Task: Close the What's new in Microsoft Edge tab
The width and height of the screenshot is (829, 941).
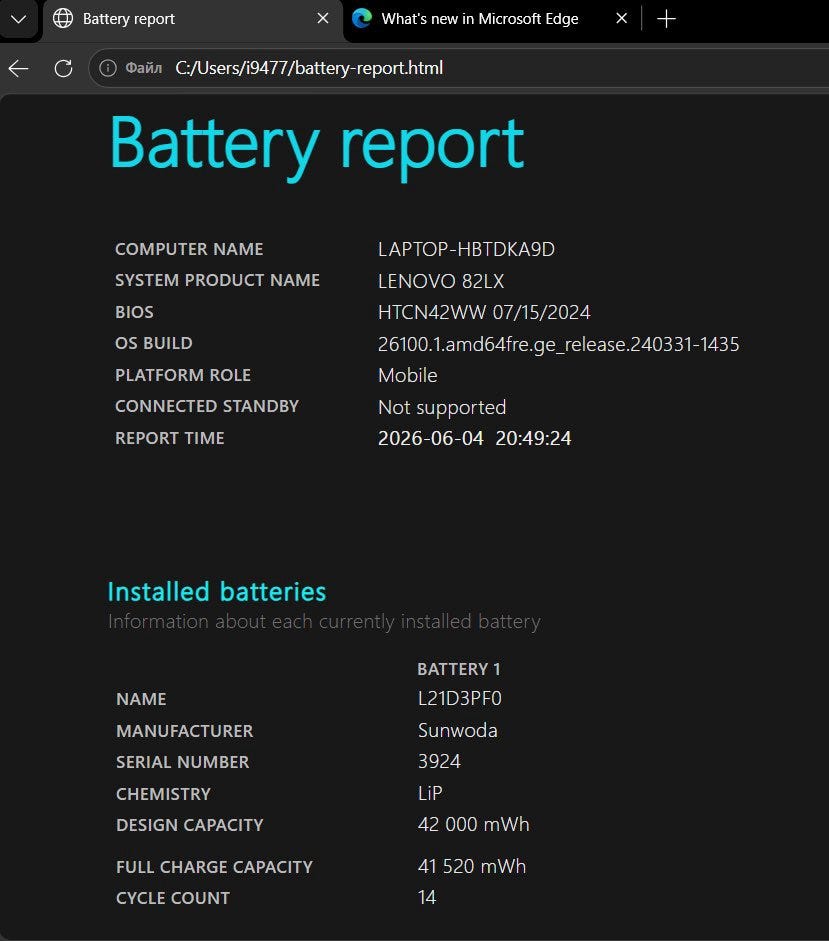Action: coord(622,19)
